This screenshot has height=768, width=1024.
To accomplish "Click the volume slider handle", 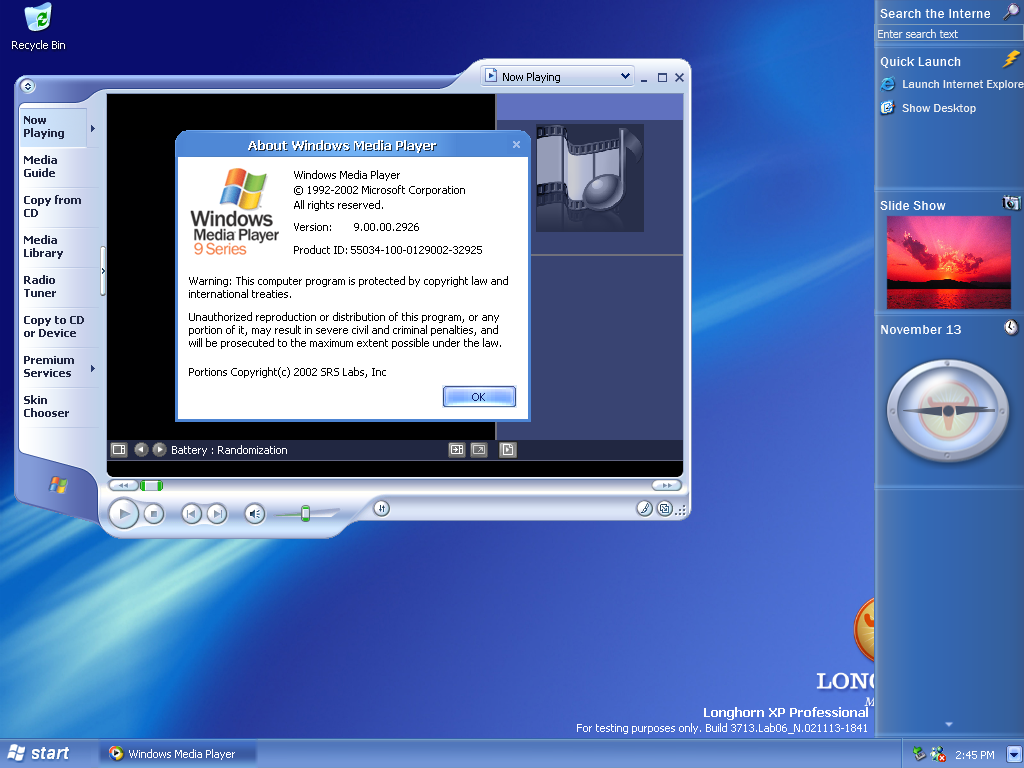I will tap(305, 513).
